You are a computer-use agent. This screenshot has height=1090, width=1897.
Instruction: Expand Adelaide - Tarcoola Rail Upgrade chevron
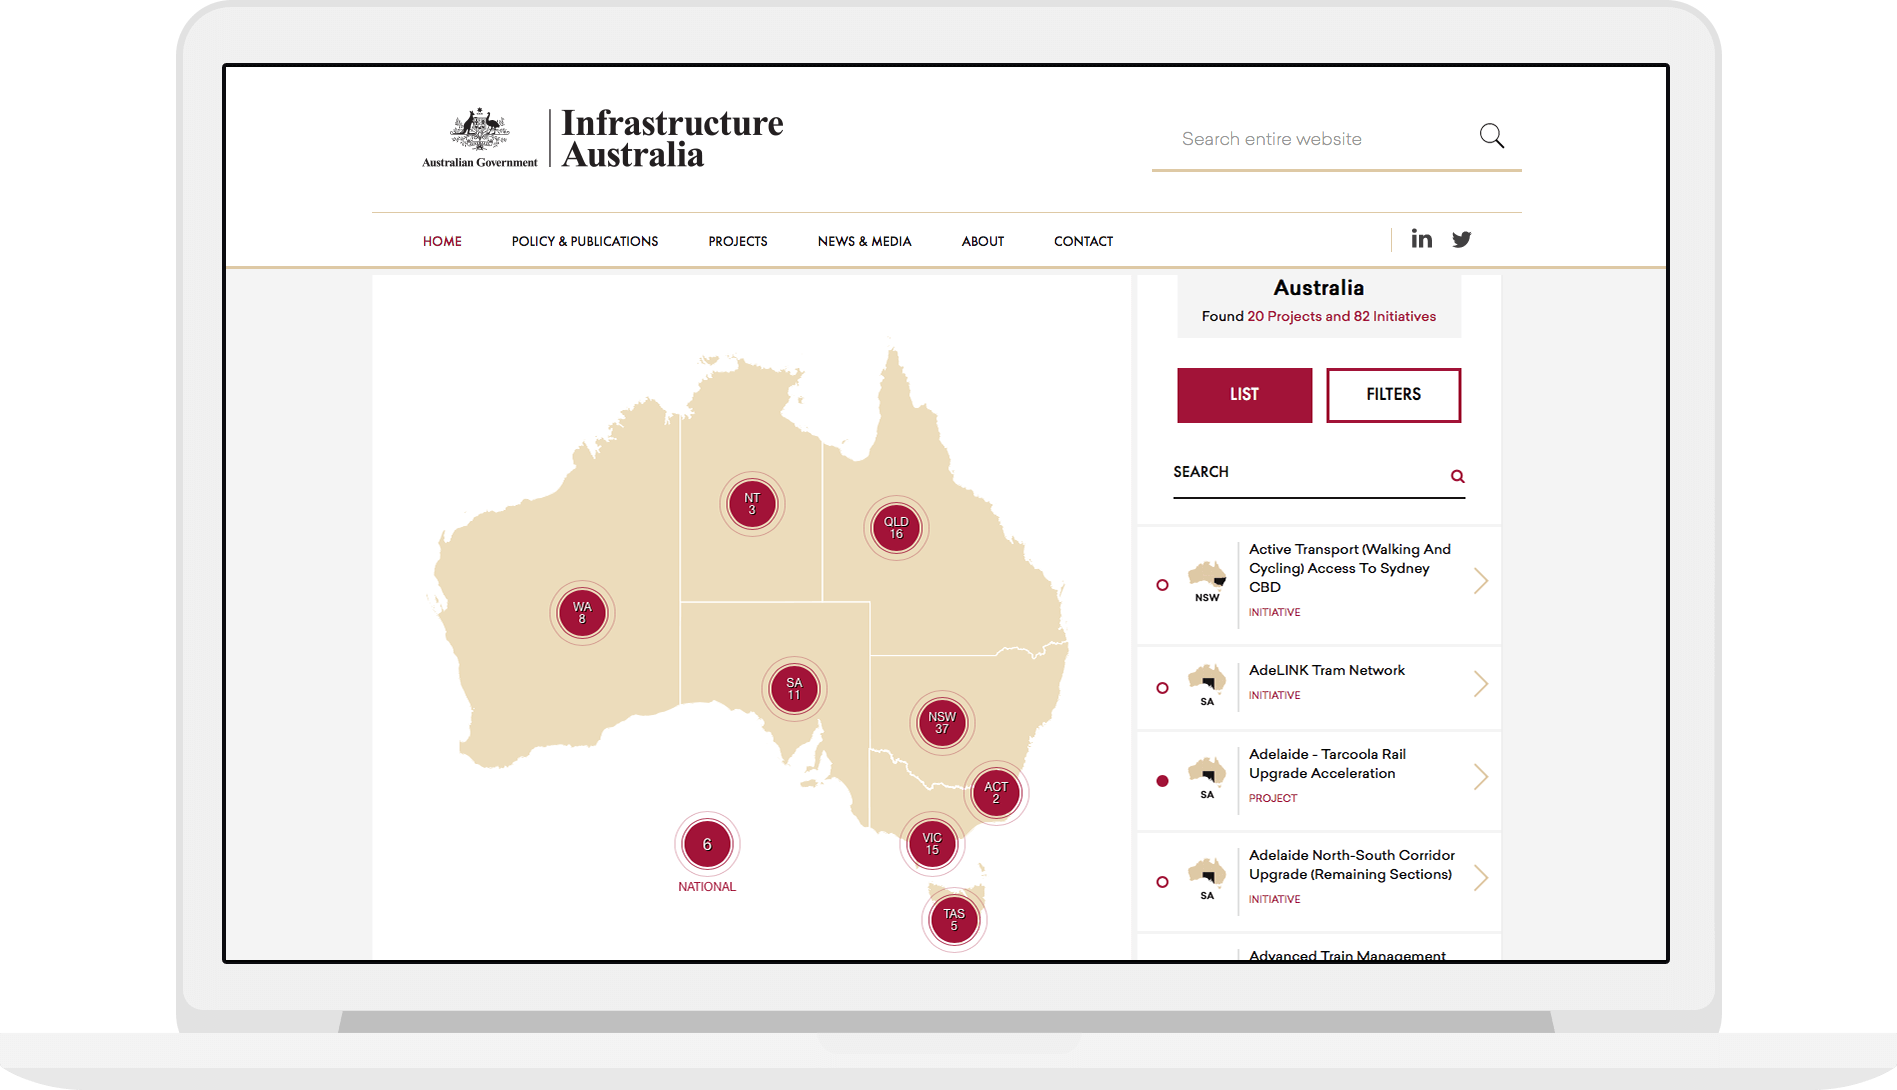[1481, 777]
